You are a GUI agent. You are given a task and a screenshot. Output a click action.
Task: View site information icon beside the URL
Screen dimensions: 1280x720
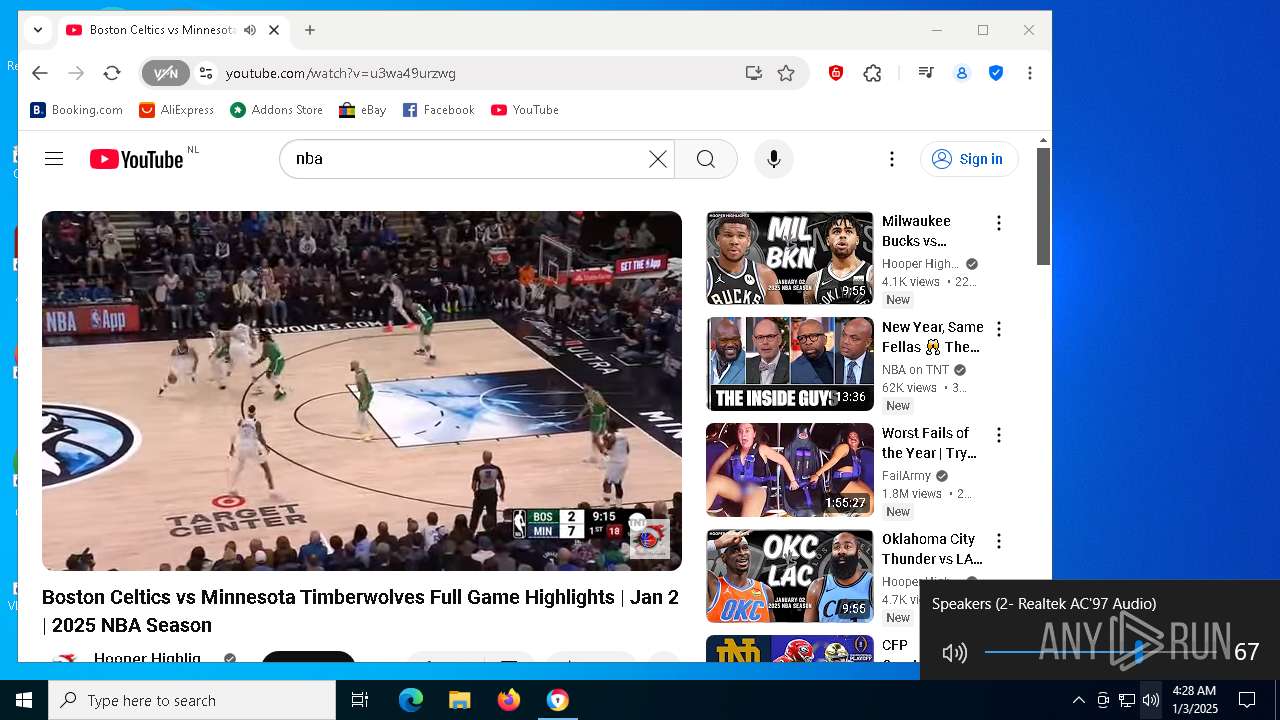click(206, 73)
